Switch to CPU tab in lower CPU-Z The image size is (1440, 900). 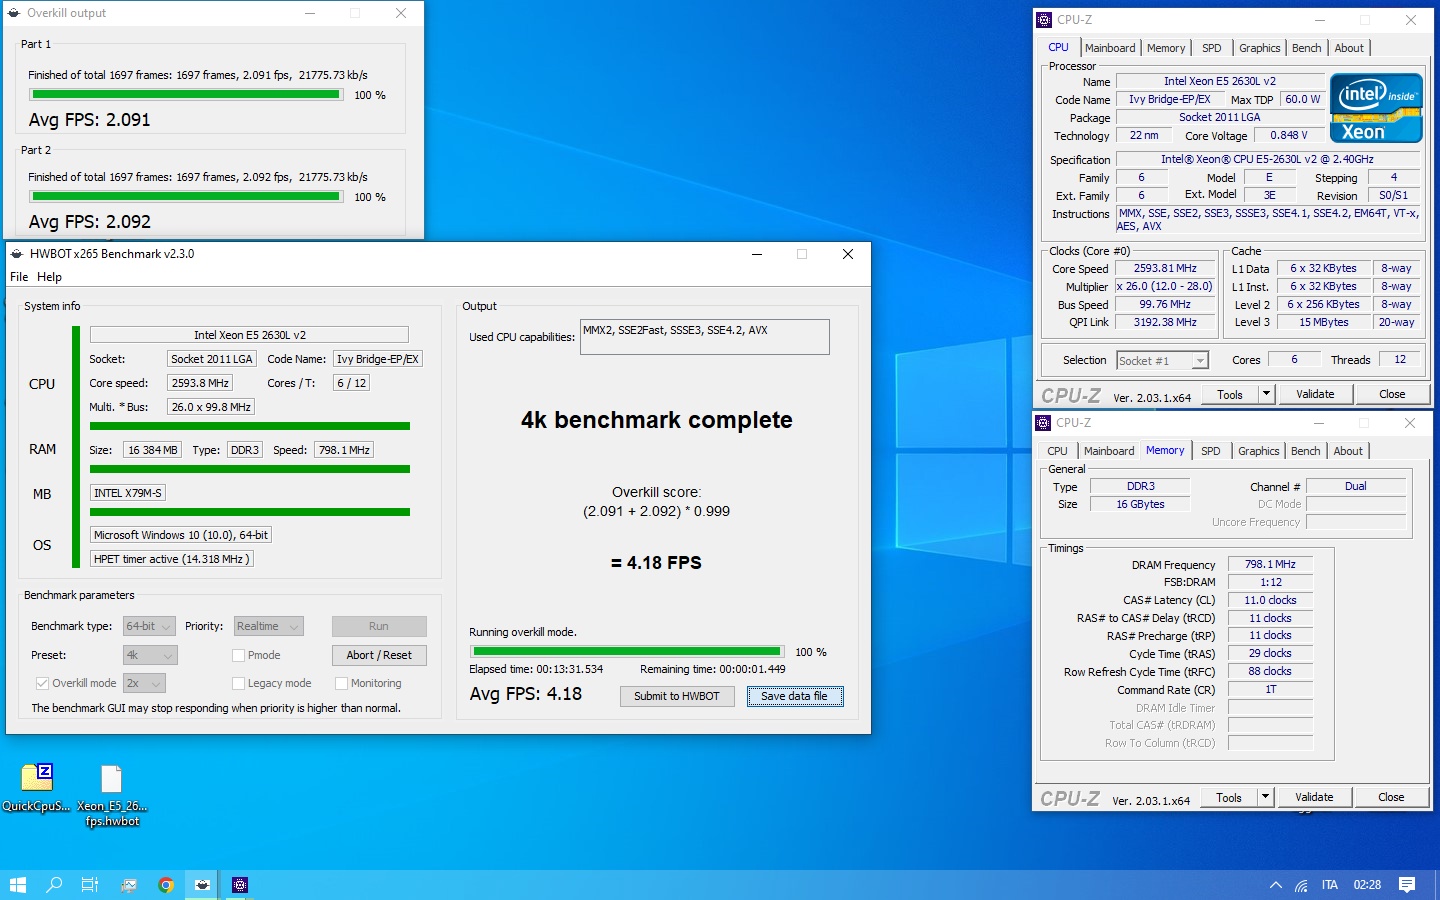pos(1057,451)
